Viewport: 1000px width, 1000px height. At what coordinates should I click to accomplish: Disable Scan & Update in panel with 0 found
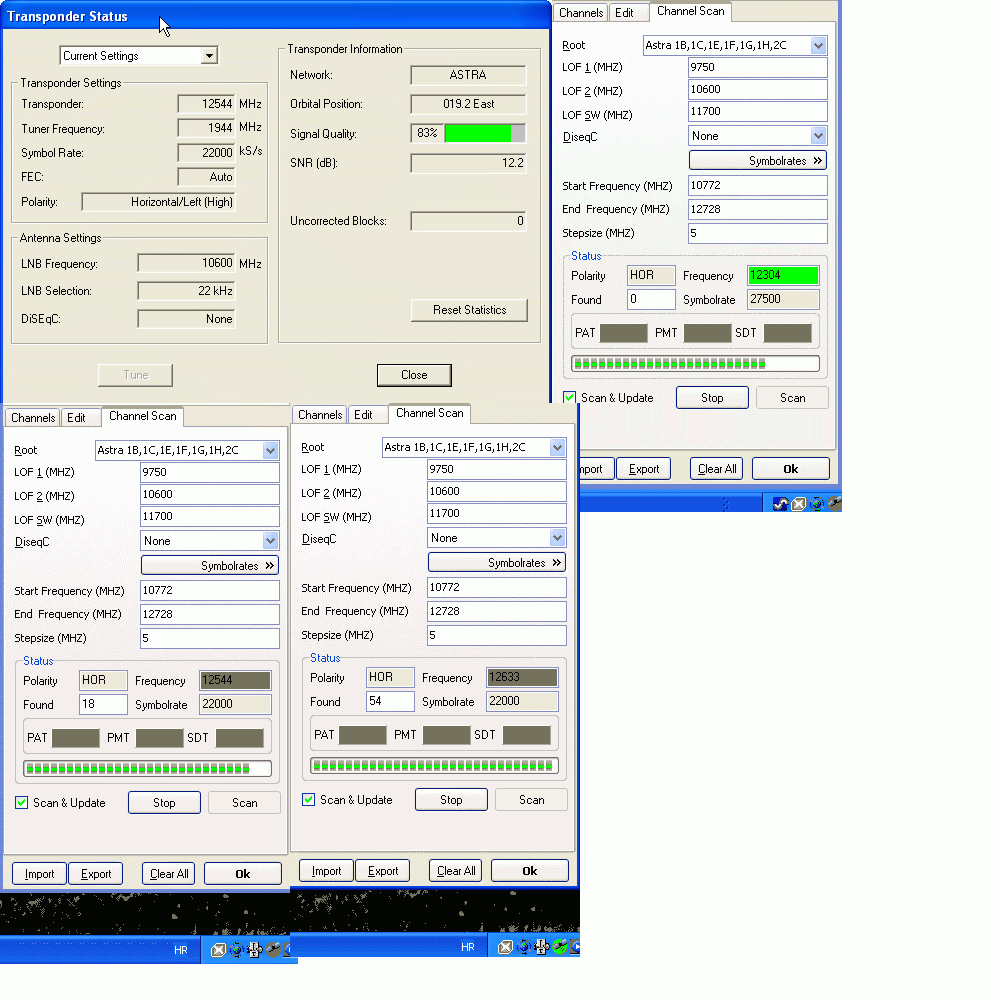(570, 398)
